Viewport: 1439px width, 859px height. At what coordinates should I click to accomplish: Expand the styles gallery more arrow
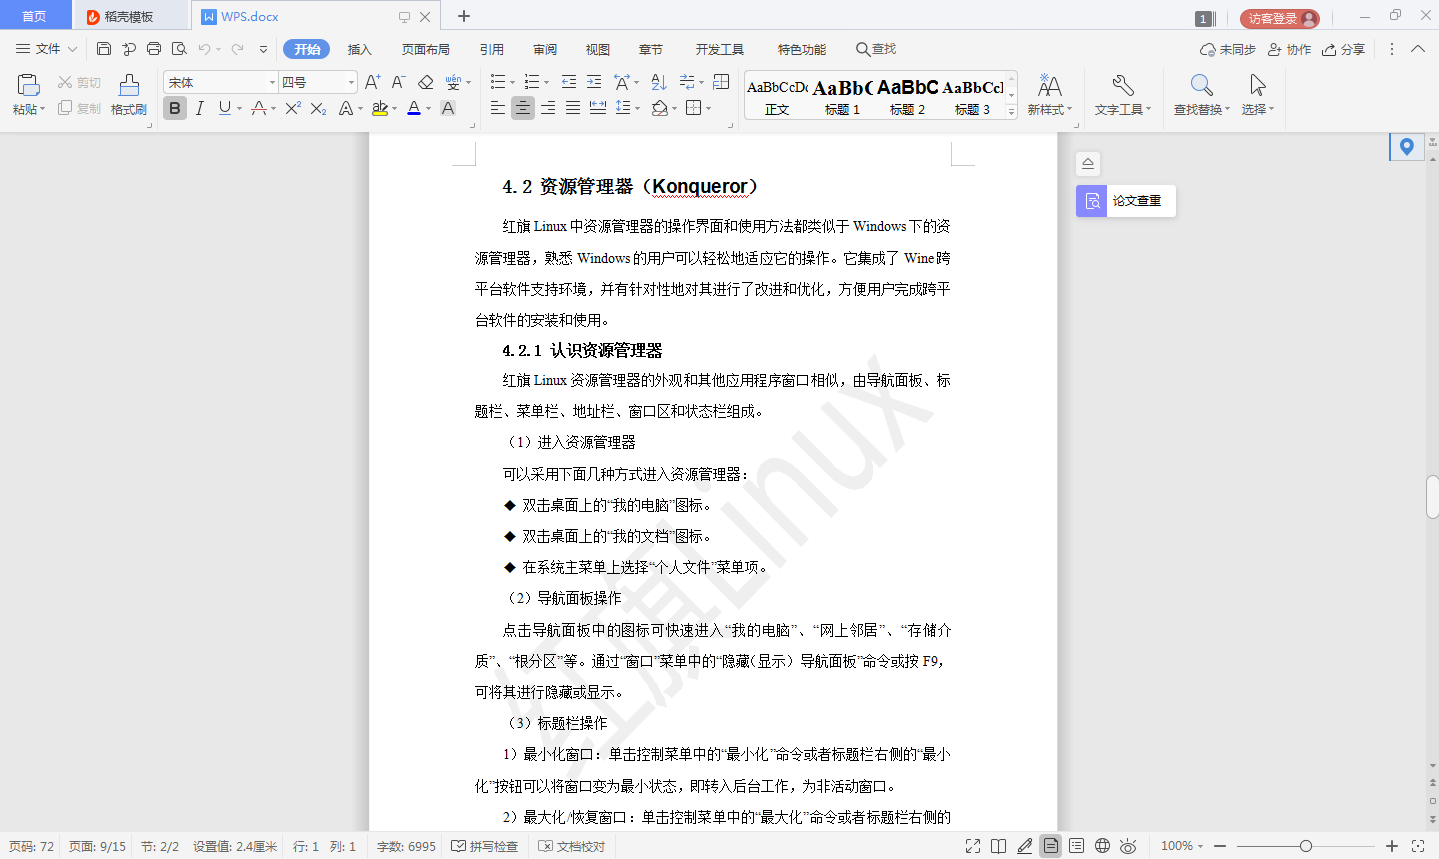(x=1011, y=112)
